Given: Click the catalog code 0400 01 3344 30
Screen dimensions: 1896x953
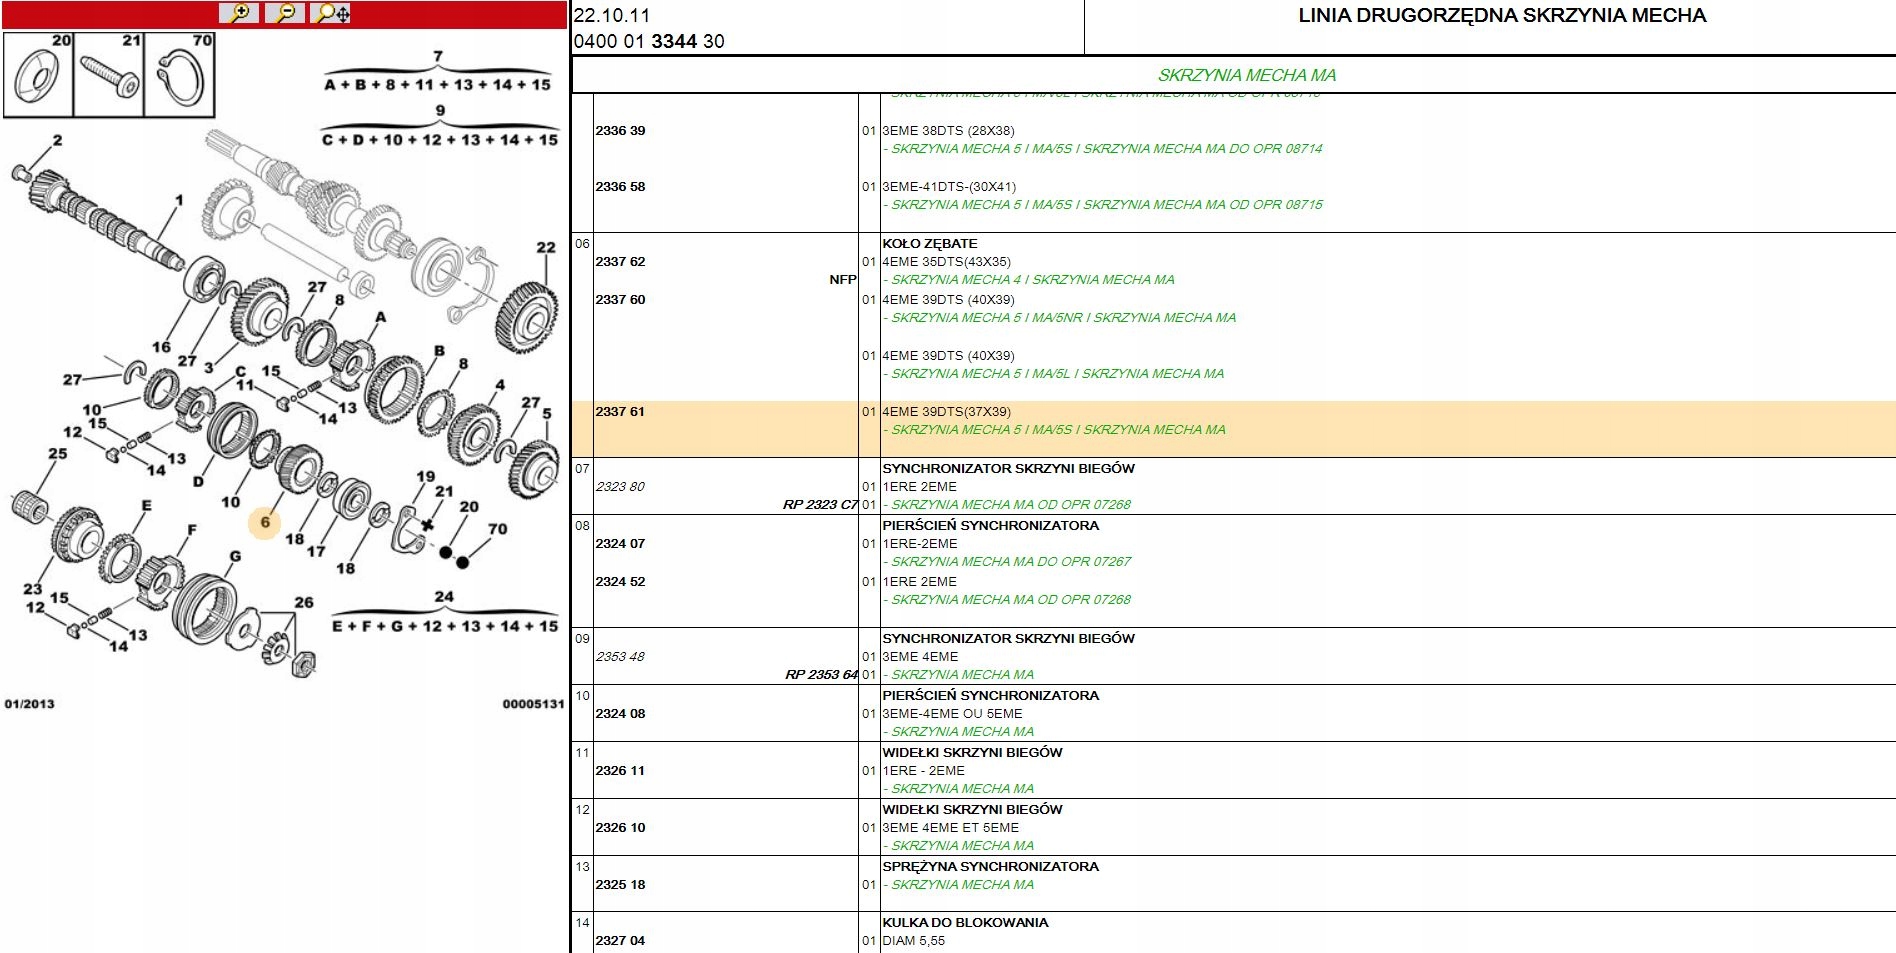Looking at the screenshot, I should tap(649, 41).
